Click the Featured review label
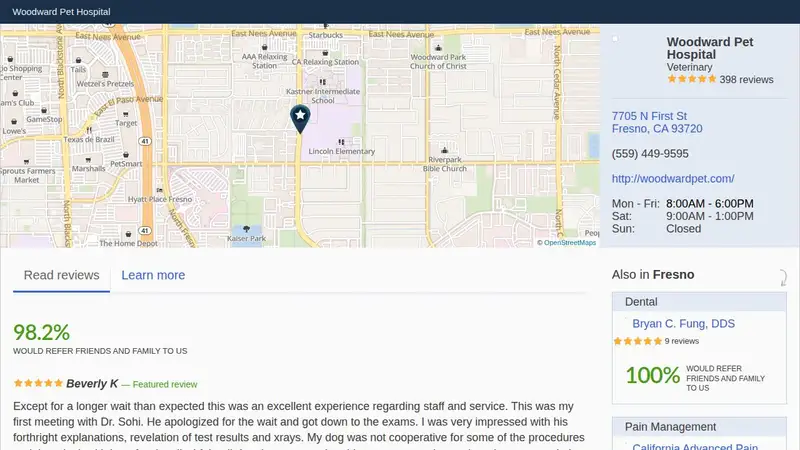 click(164, 385)
